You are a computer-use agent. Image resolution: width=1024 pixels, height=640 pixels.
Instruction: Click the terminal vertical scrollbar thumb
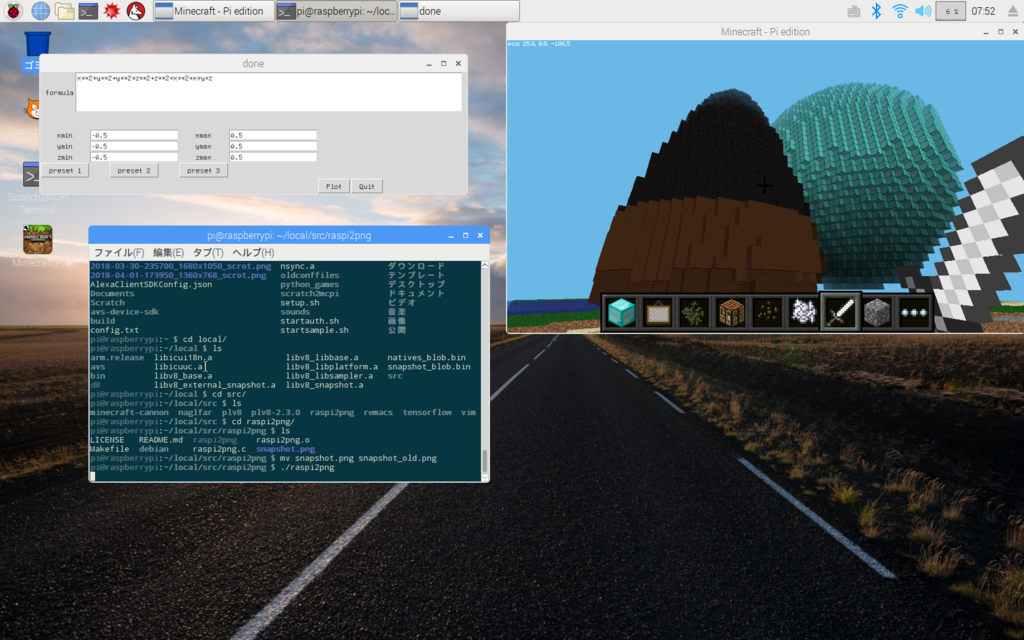[x=485, y=460]
